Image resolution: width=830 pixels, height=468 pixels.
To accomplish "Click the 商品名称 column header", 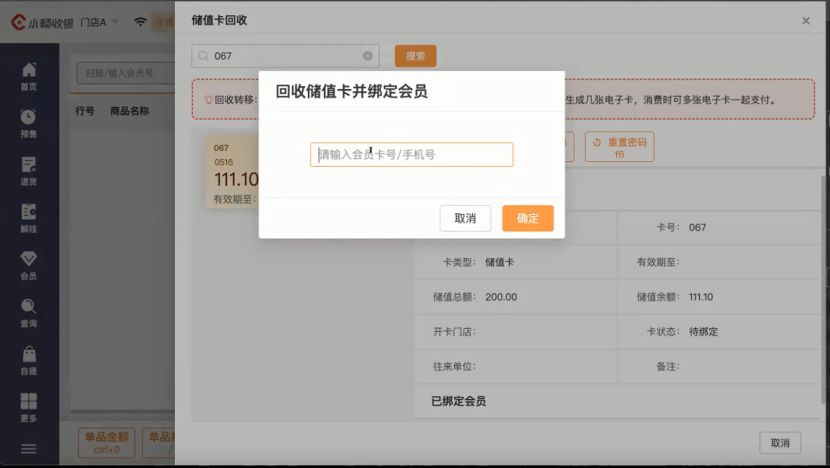I will pos(130,111).
